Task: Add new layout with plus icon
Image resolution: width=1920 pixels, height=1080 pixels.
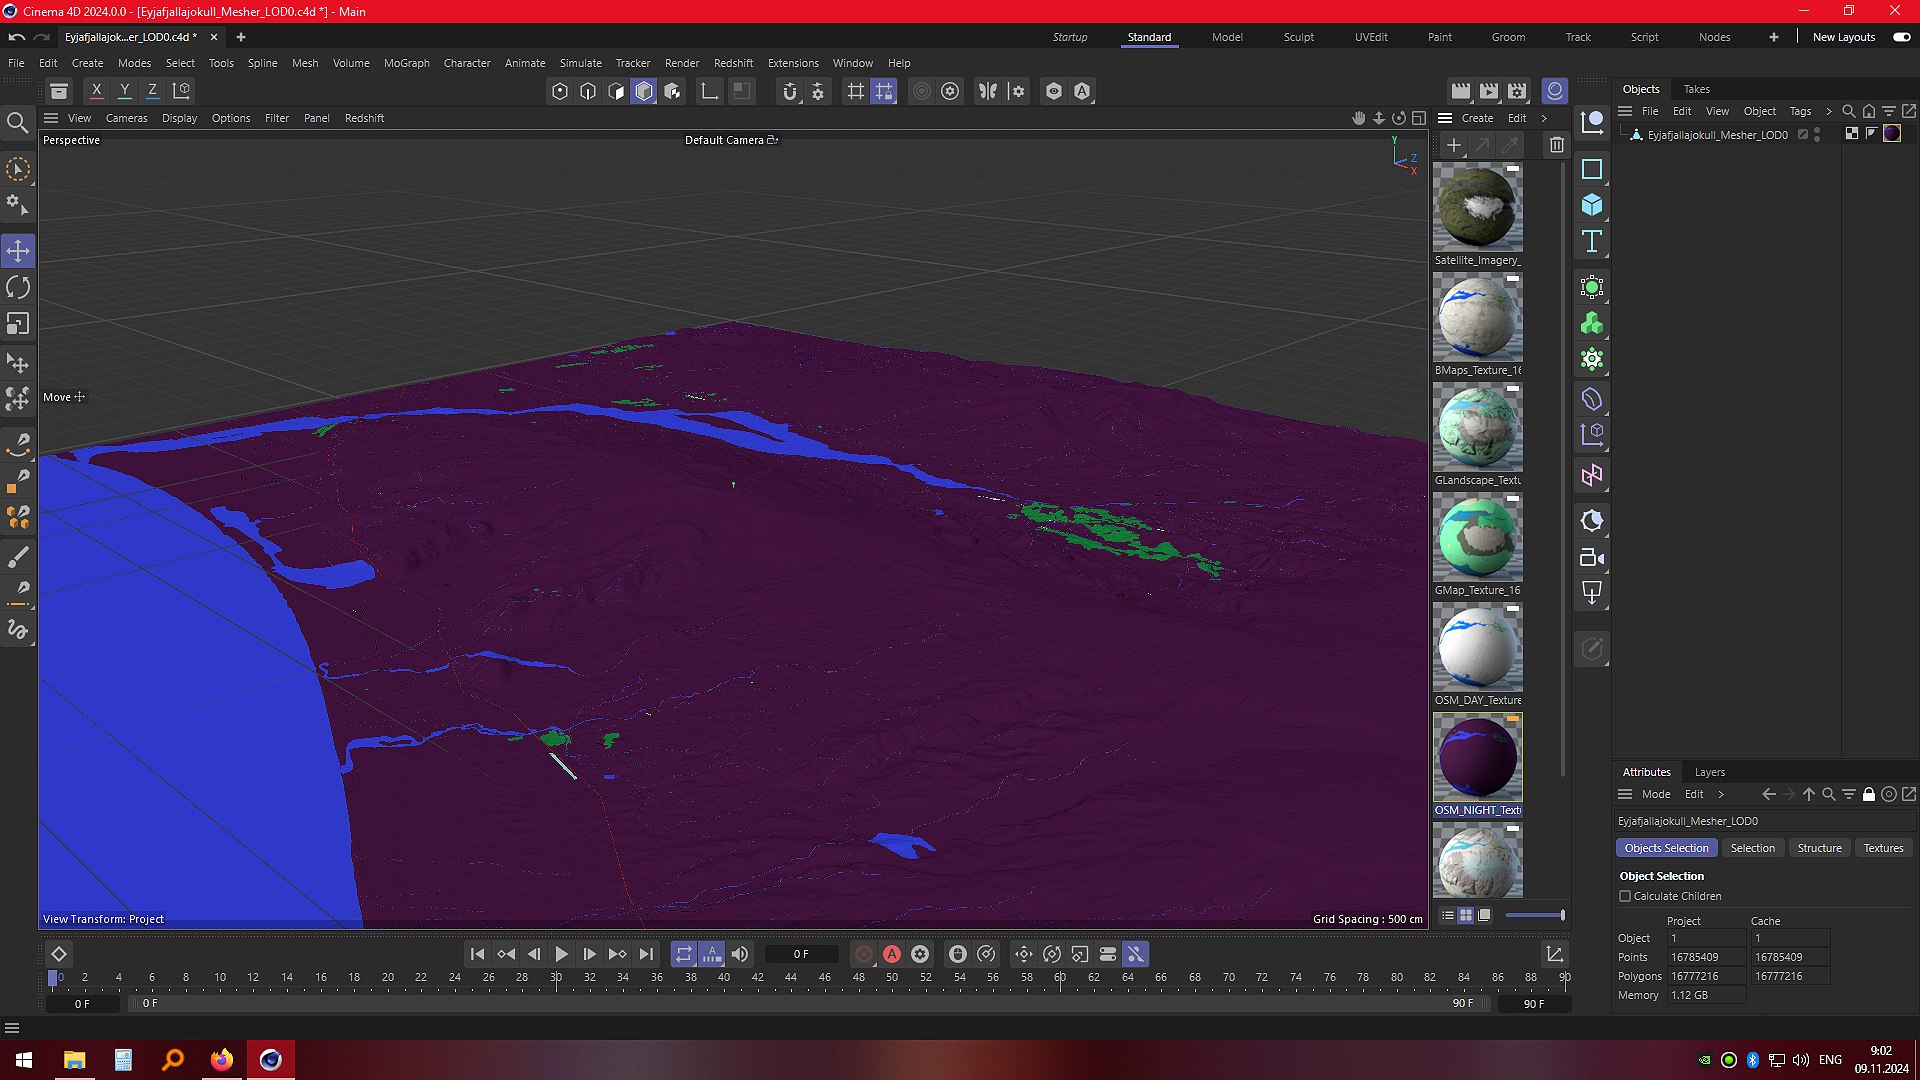Action: pyautogui.click(x=1773, y=37)
